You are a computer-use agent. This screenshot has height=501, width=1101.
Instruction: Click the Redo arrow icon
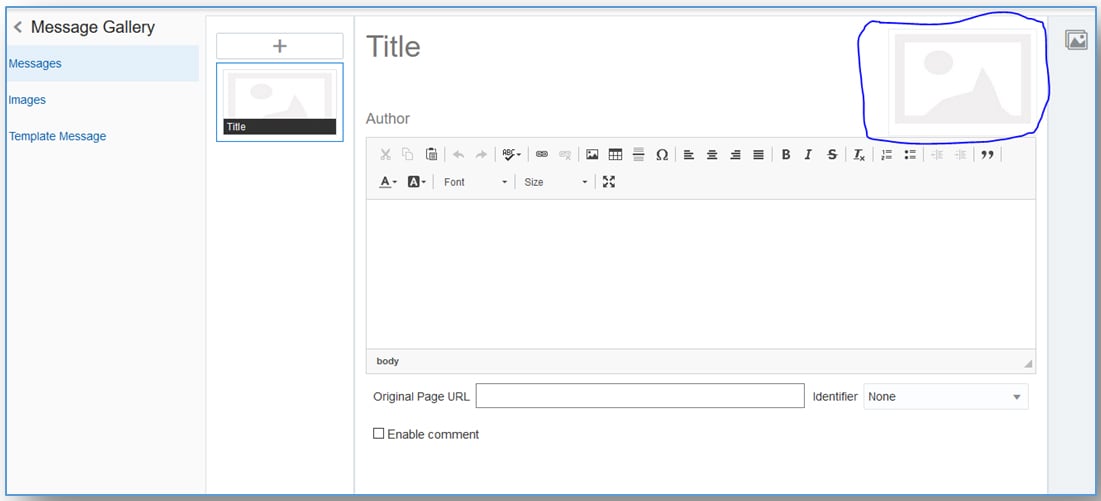[x=481, y=154]
